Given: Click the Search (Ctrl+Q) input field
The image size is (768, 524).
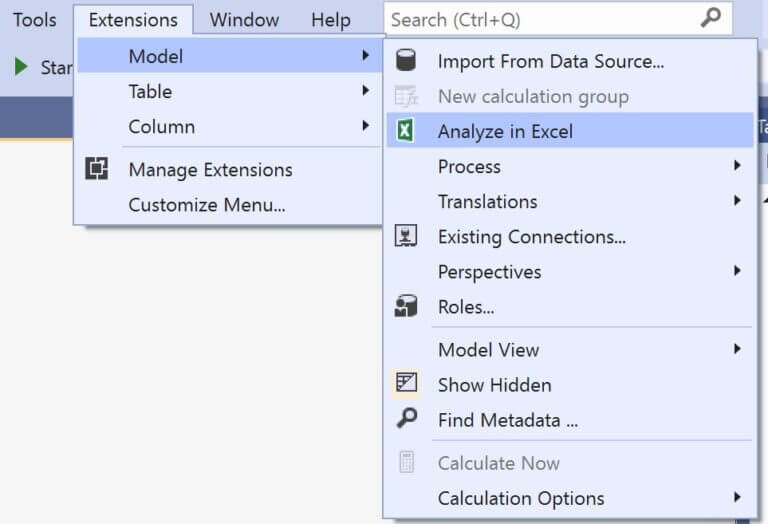Looking at the screenshot, I should 540,19.
